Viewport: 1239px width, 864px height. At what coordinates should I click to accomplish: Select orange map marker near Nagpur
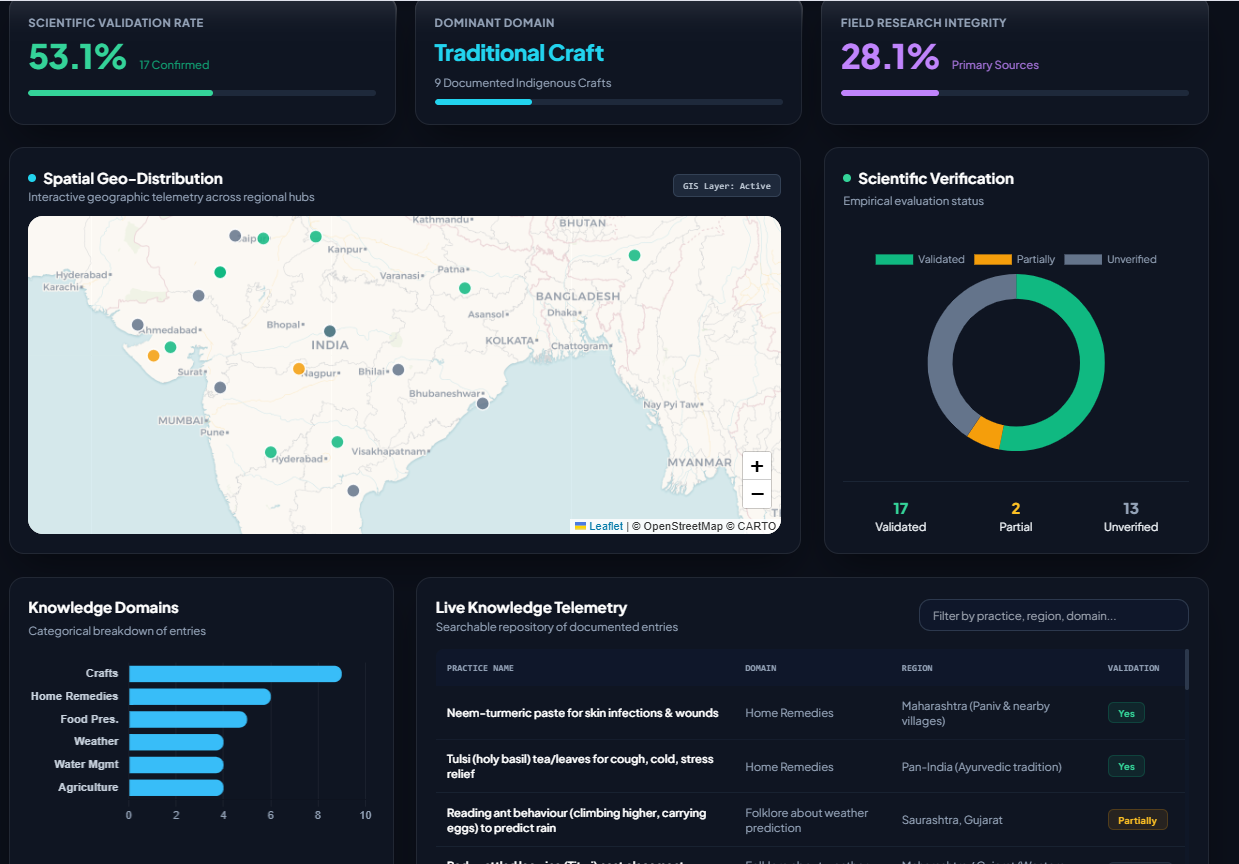click(x=298, y=369)
